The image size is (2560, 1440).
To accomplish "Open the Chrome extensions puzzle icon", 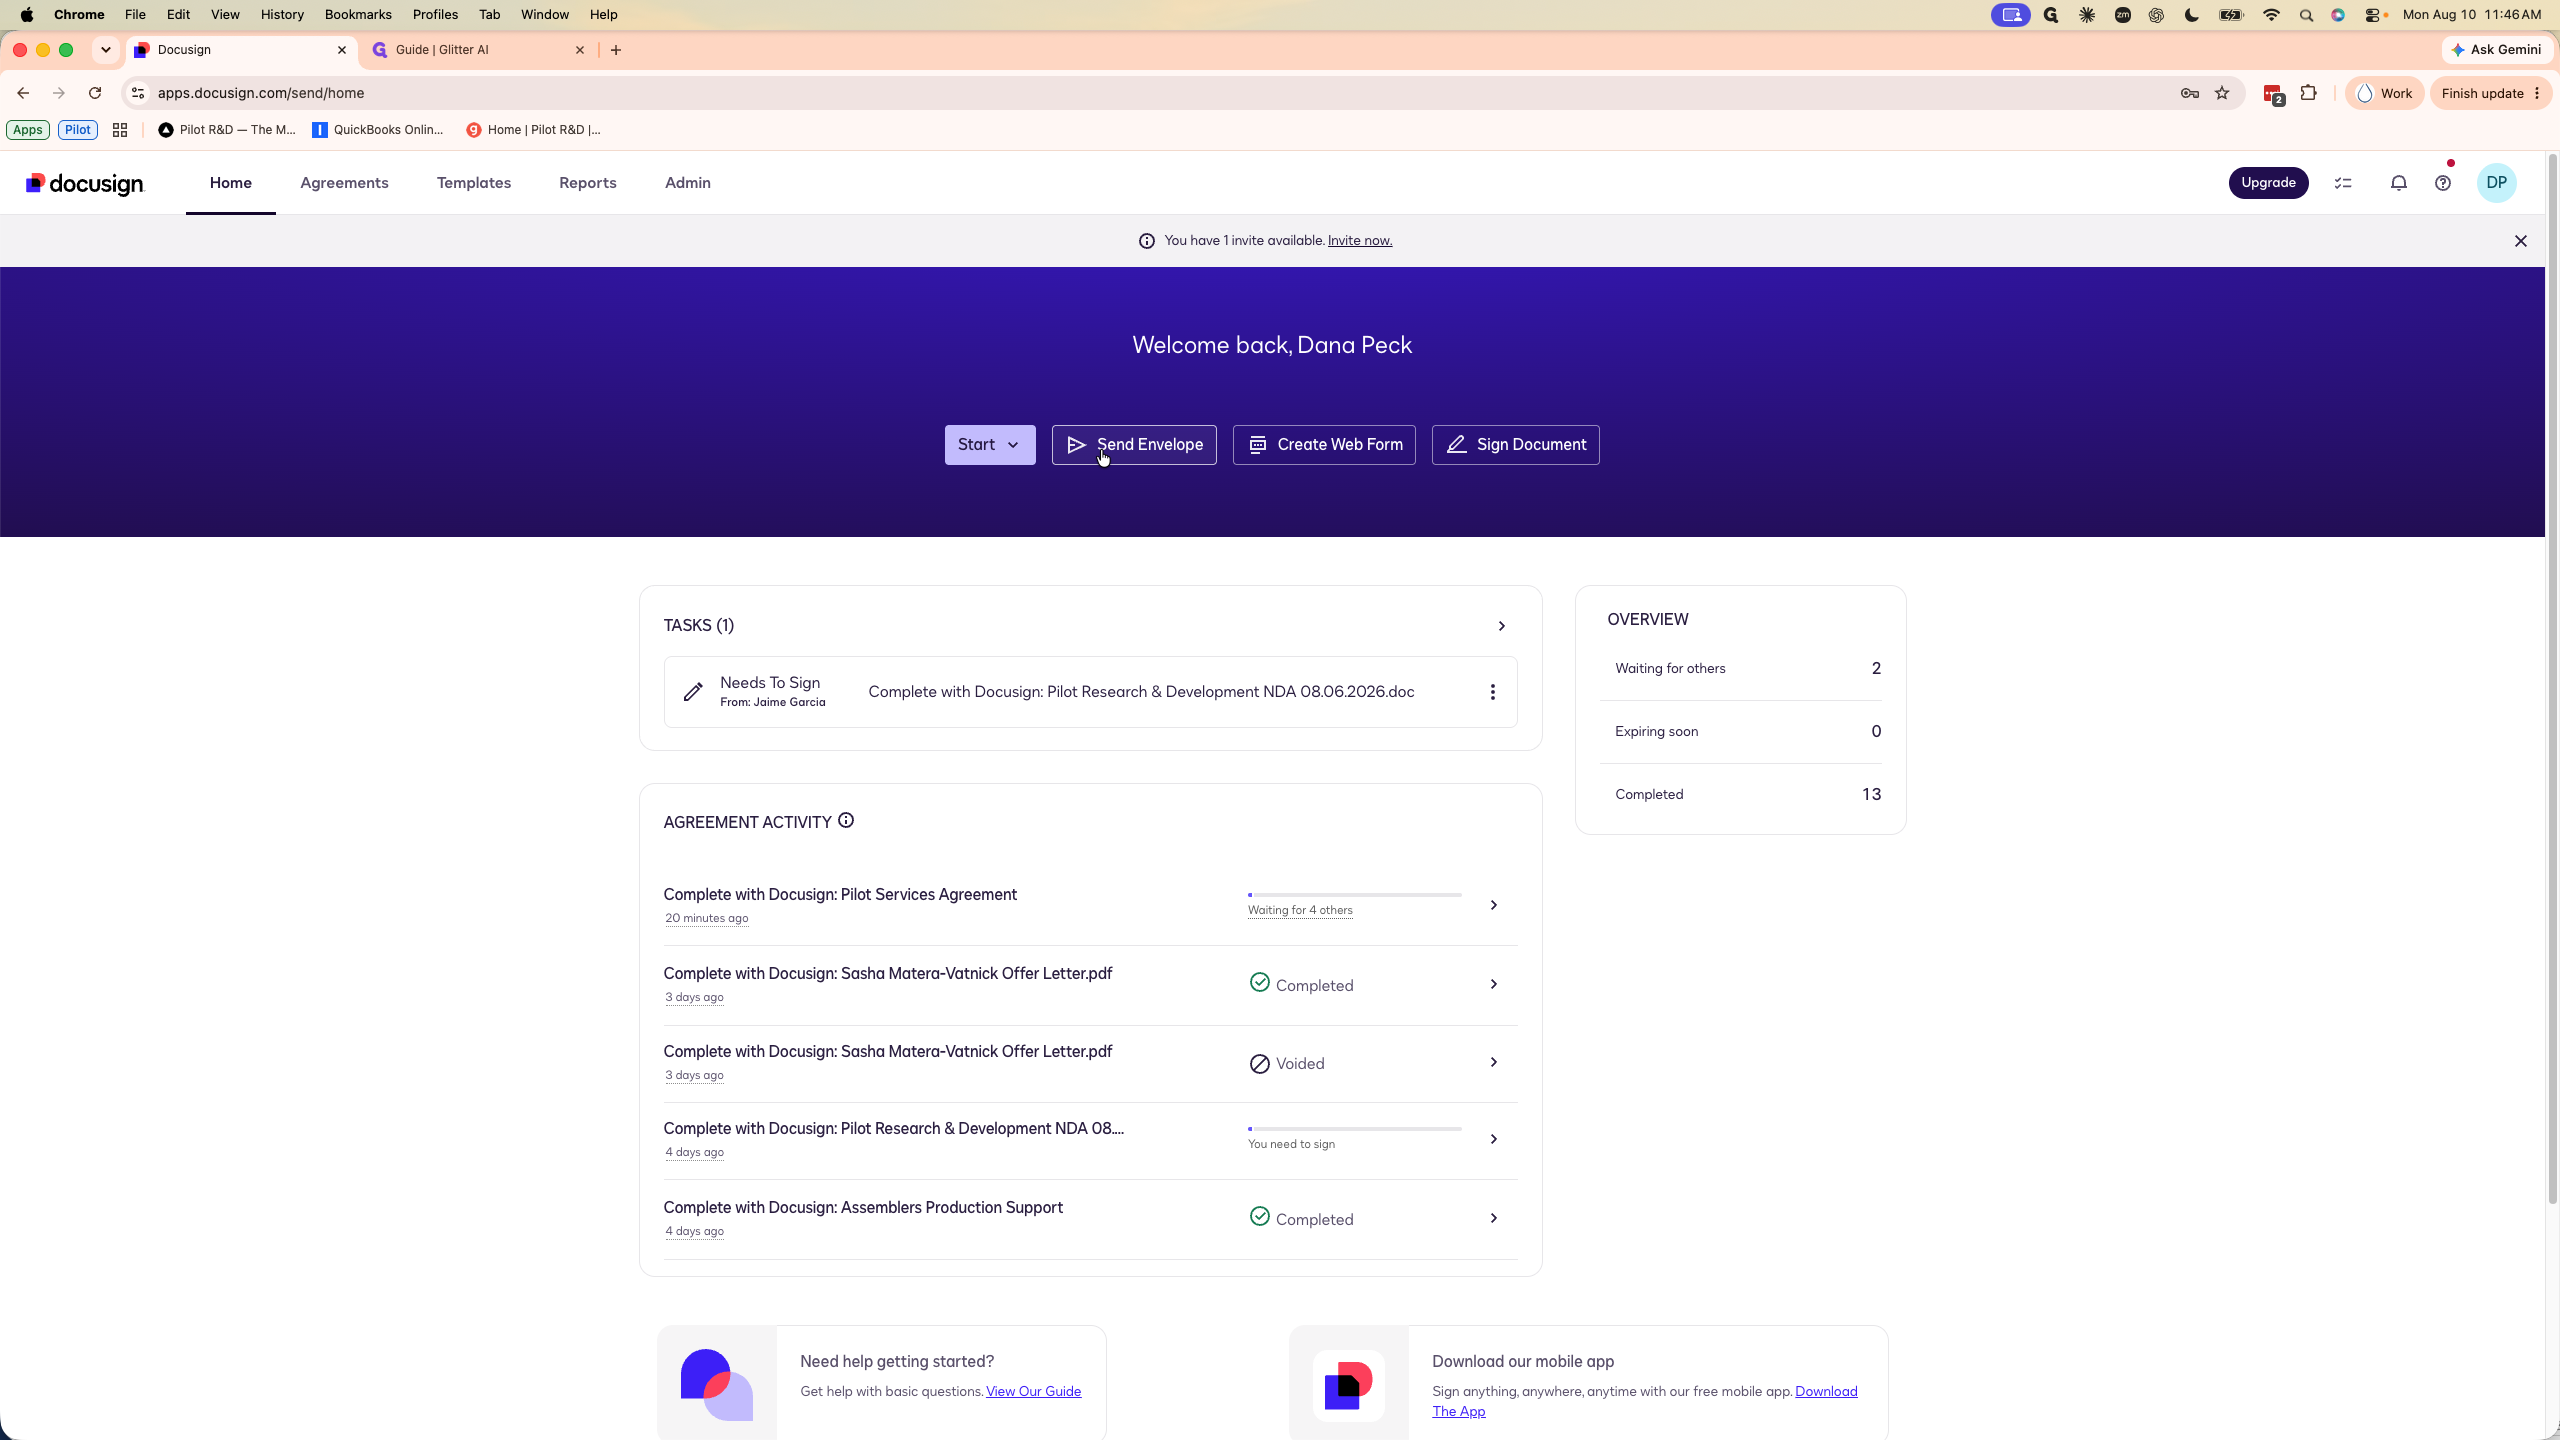I will tap(2309, 93).
